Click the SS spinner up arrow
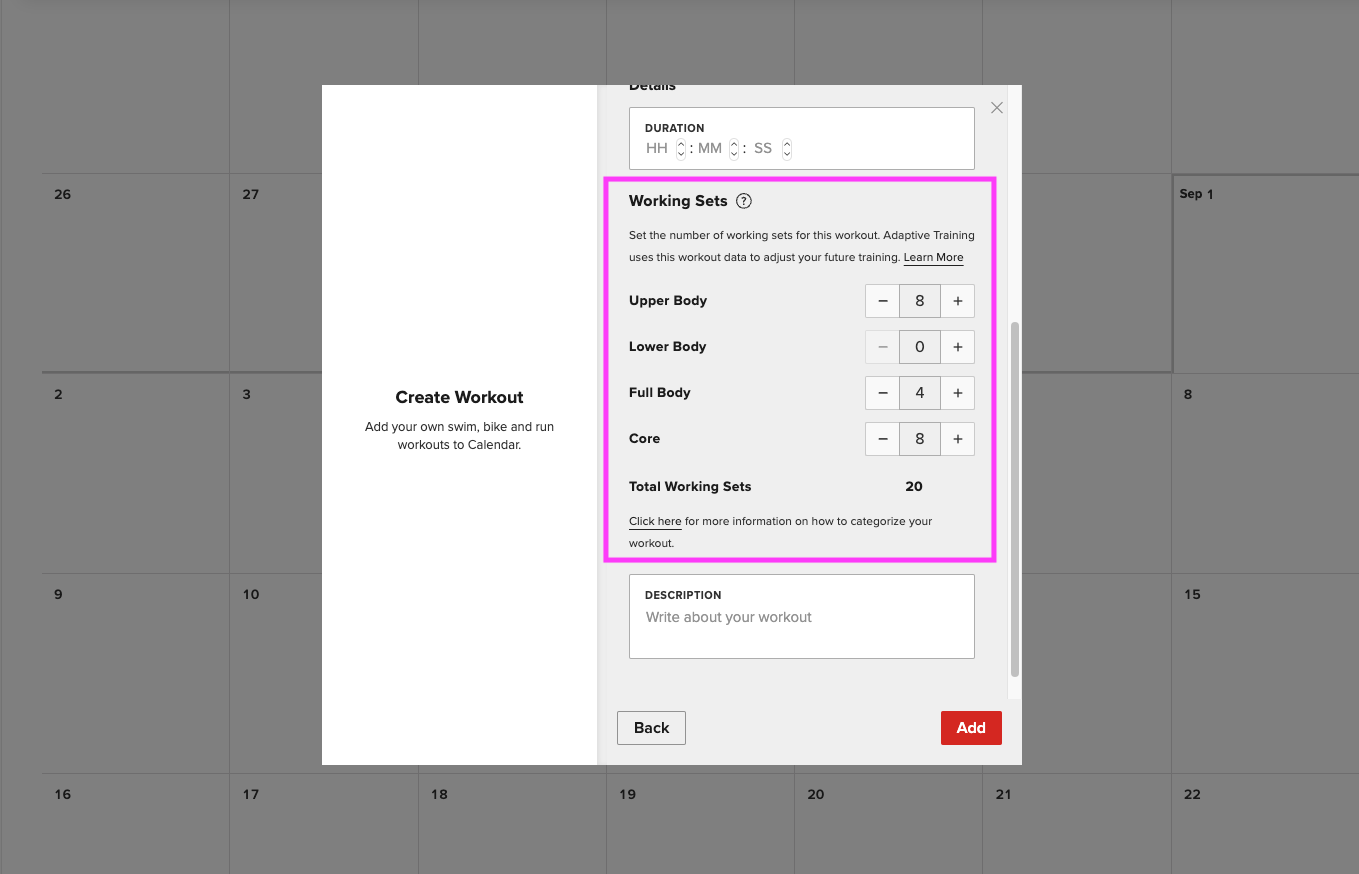The height and width of the screenshot is (874, 1359). [787, 143]
